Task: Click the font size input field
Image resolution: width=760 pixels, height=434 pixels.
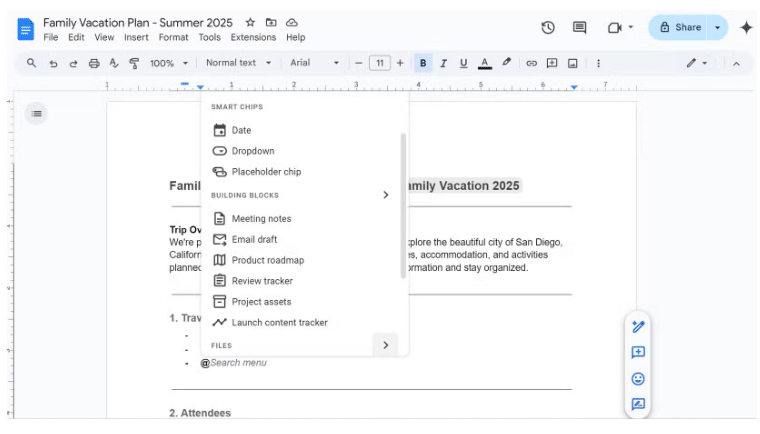Action: pos(379,63)
